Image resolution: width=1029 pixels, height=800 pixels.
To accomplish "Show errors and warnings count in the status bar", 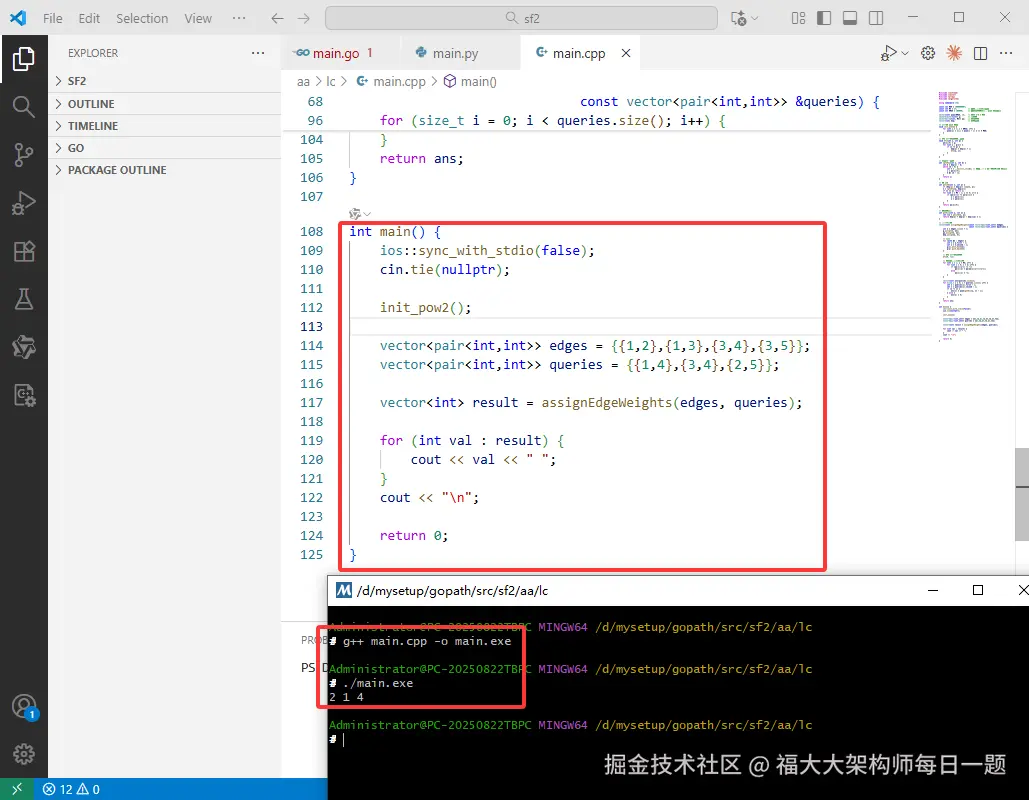I will tap(71, 789).
